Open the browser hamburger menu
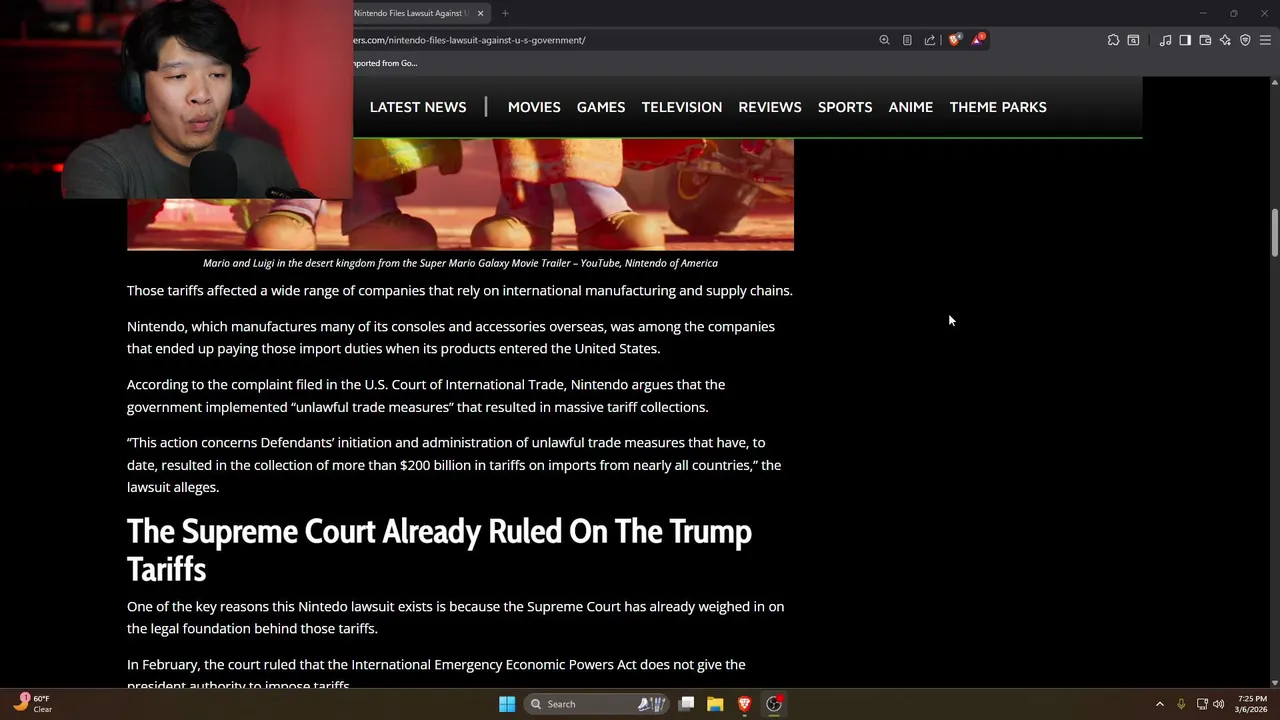The width and height of the screenshot is (1280, 720). click(1265, 40)
